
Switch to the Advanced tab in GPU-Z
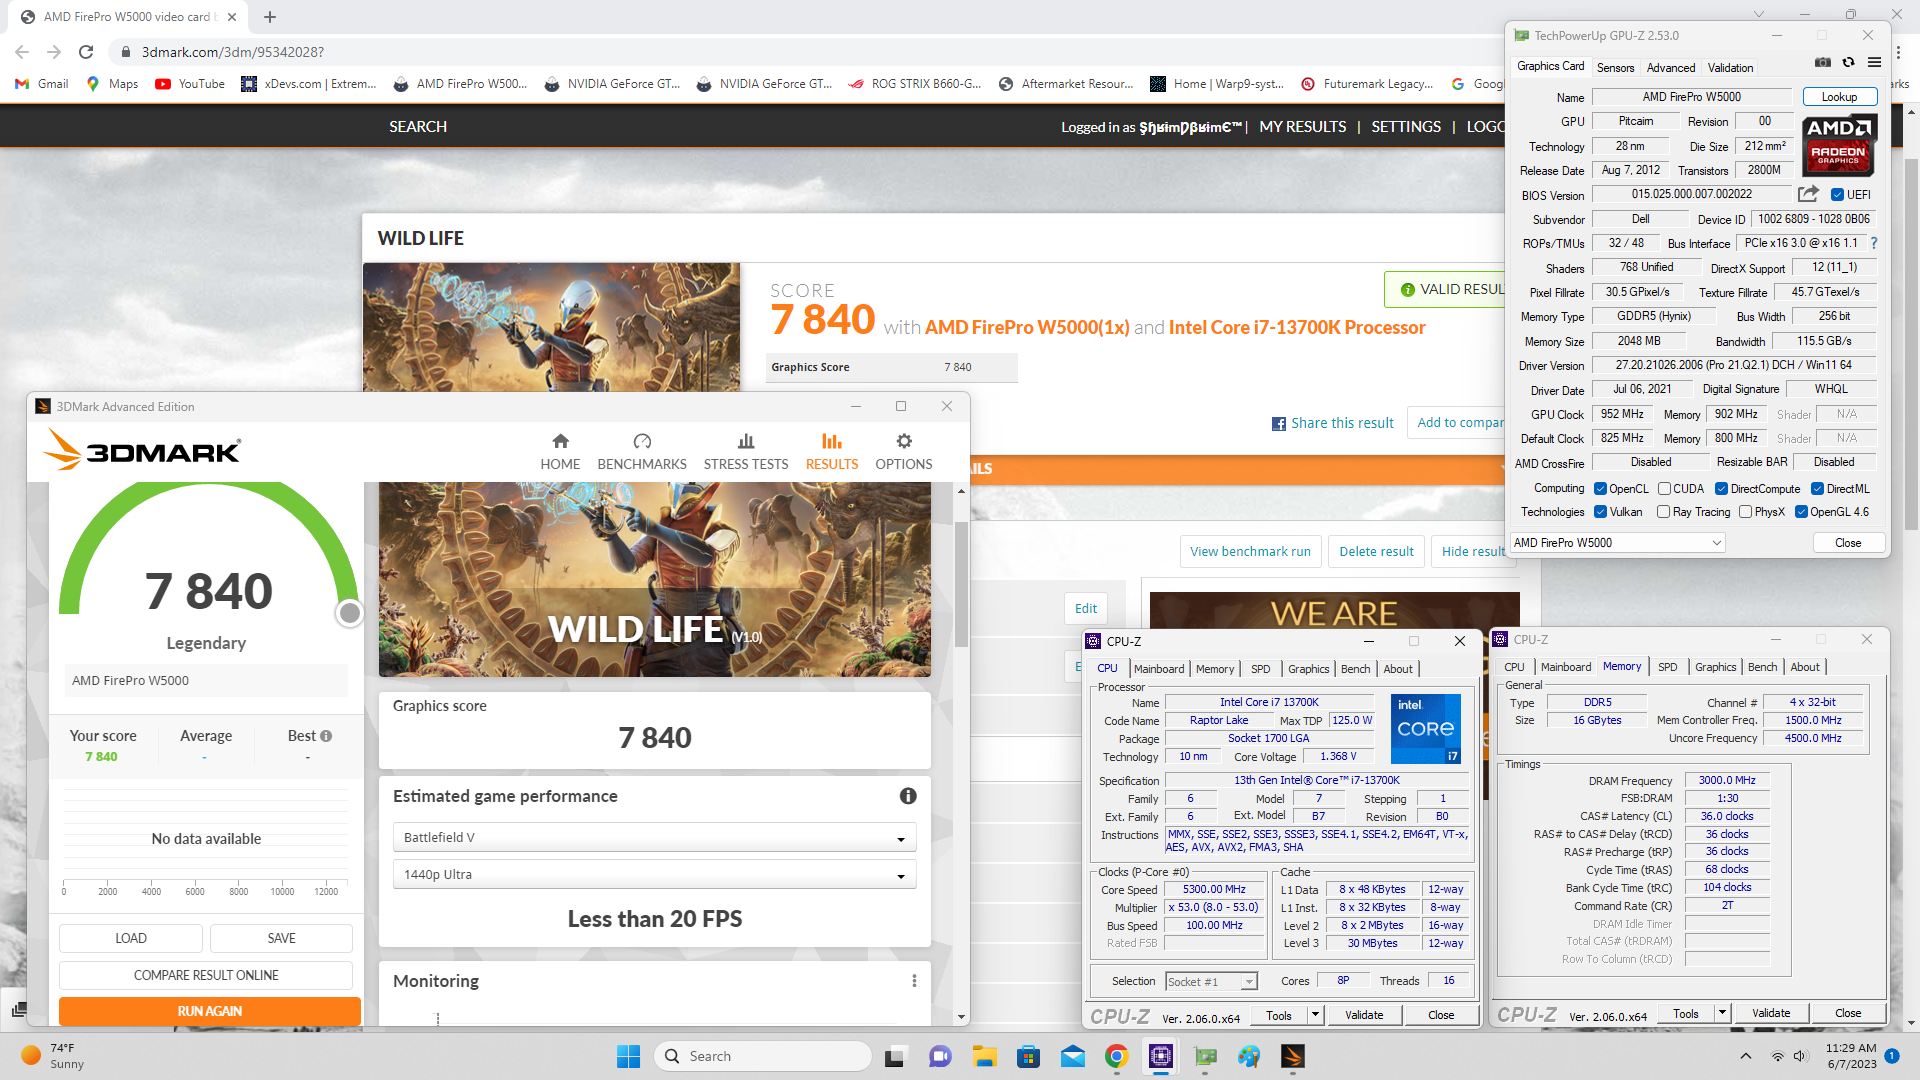pyautogui.click(x=1671, y=68)
